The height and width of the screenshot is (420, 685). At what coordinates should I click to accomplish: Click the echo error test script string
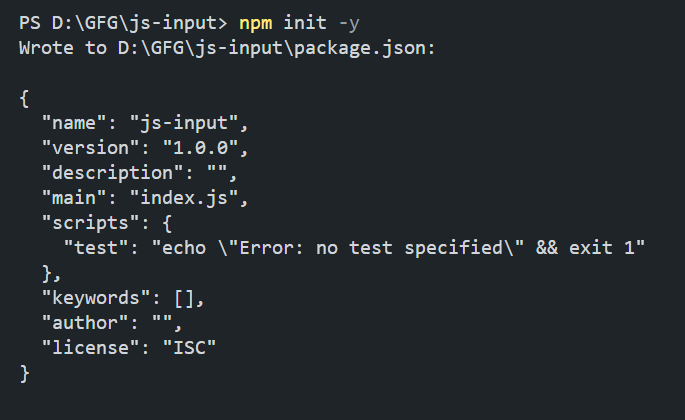coord(397,247)
